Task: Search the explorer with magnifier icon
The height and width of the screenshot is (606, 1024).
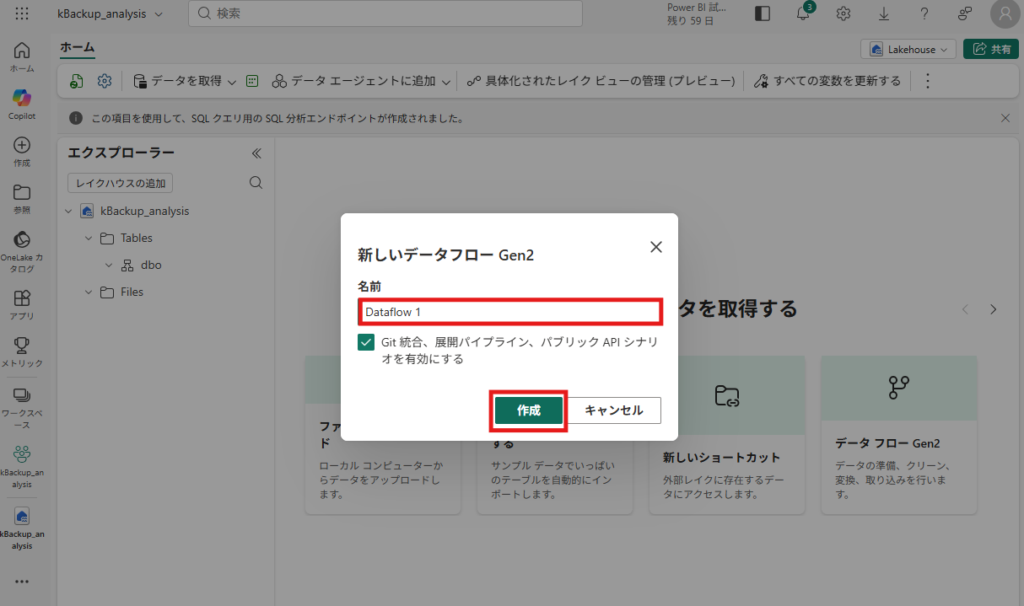Action: tap(256, 183)
